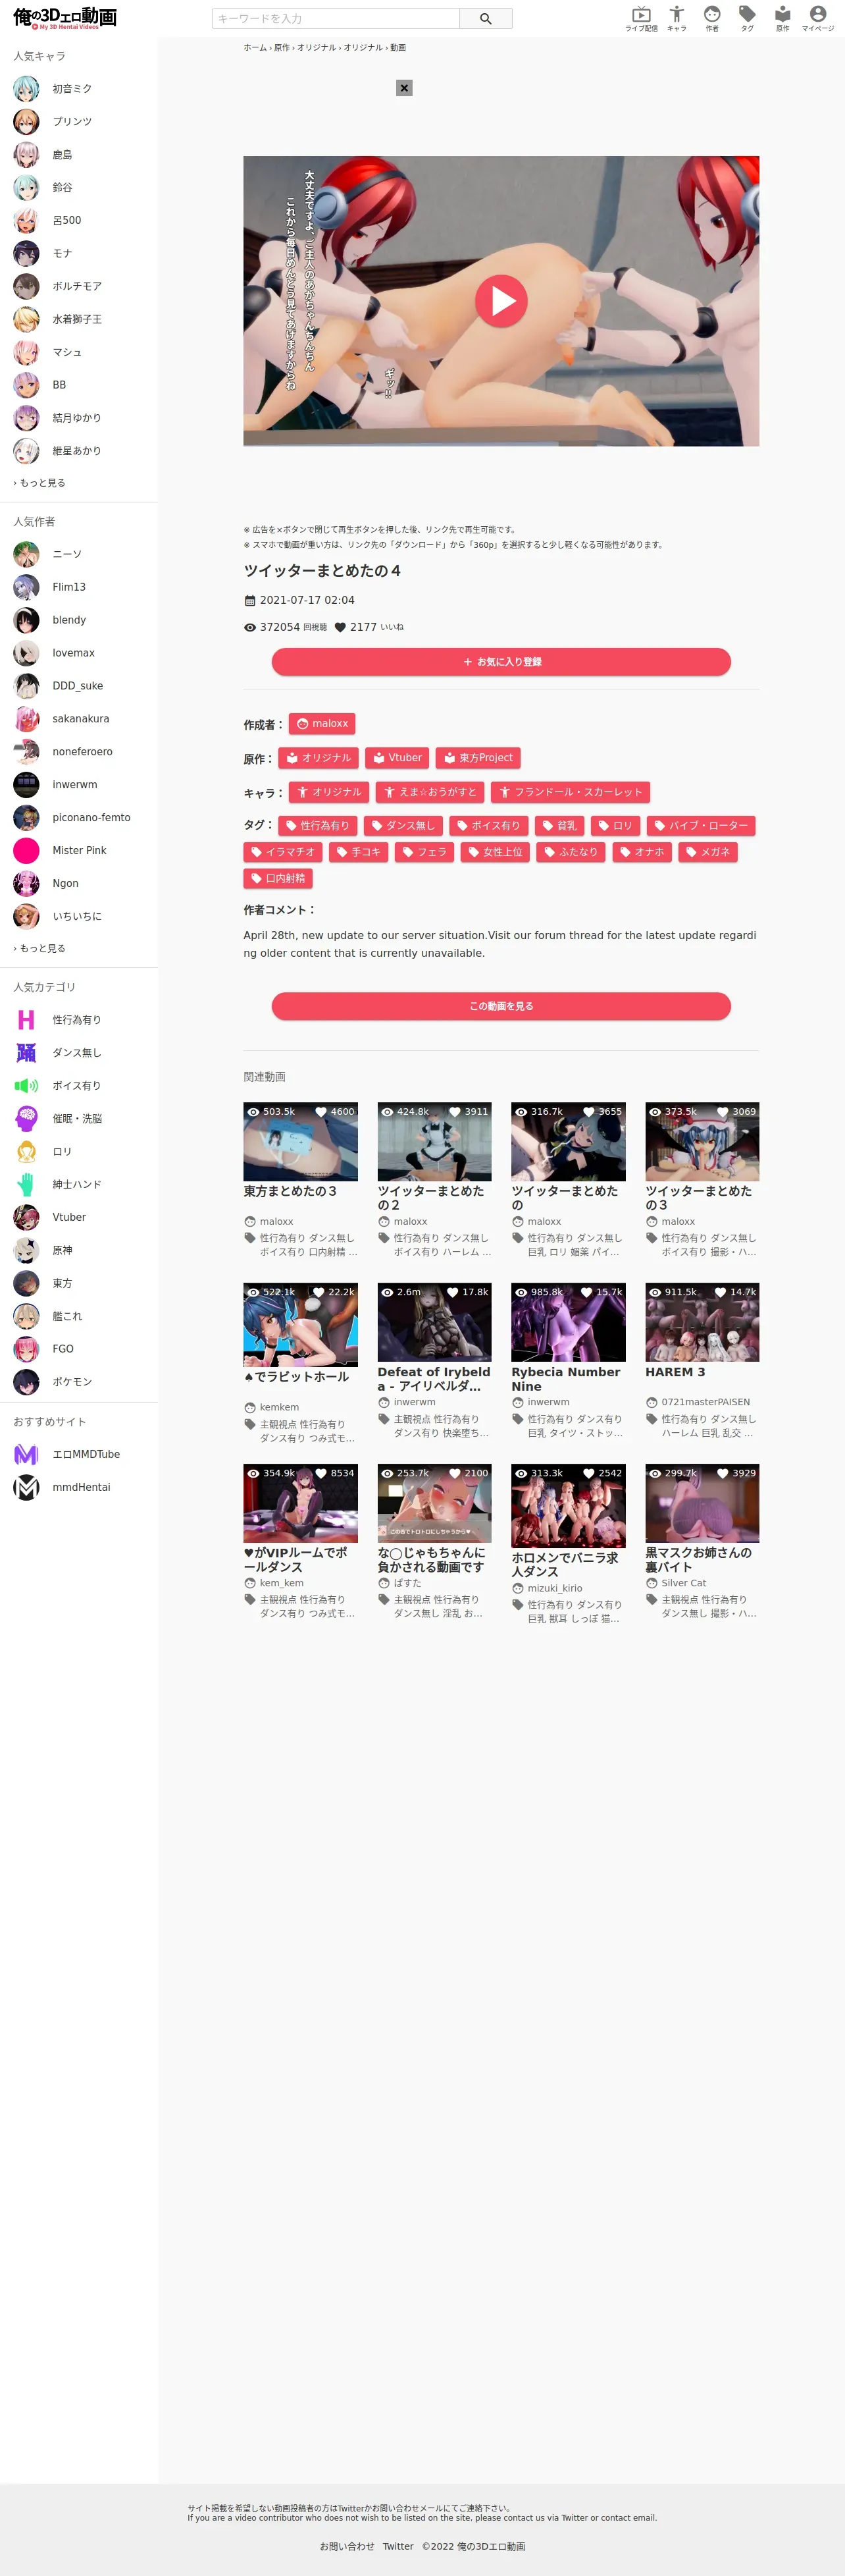Select 初音ミク avatar in popular characters
This screenshot has height=2576, width=845.
tap(26, 89)
